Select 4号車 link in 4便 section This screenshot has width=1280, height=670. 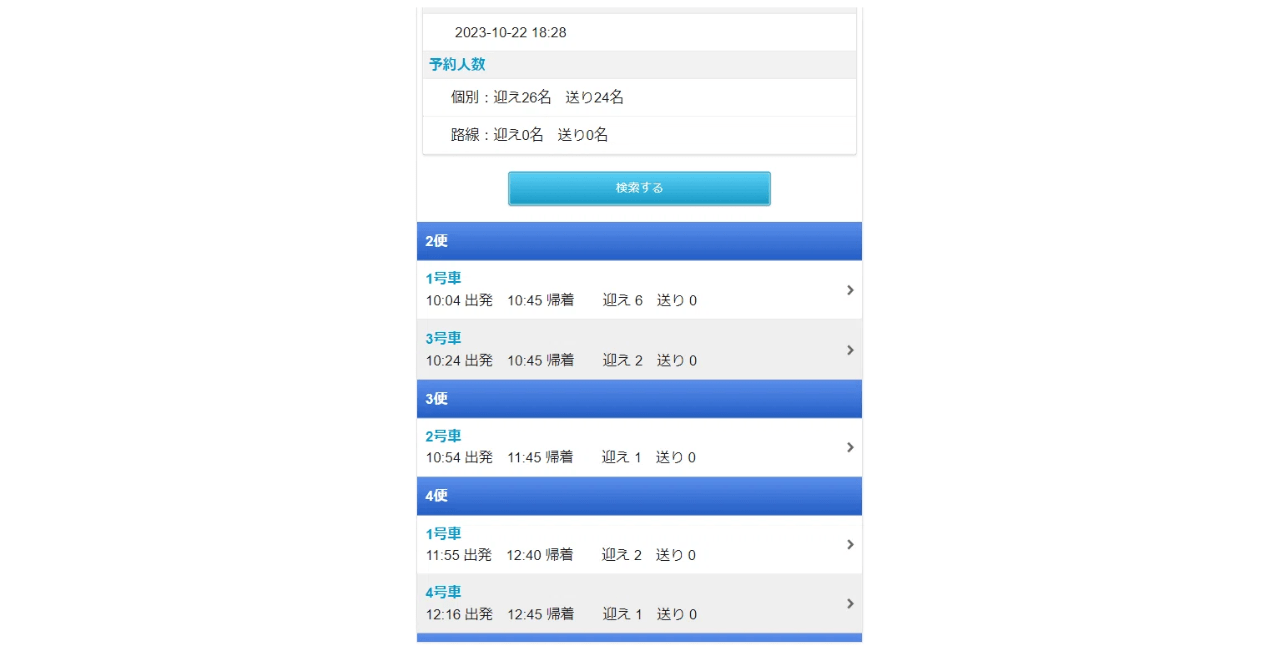click(x=443, y=593)
